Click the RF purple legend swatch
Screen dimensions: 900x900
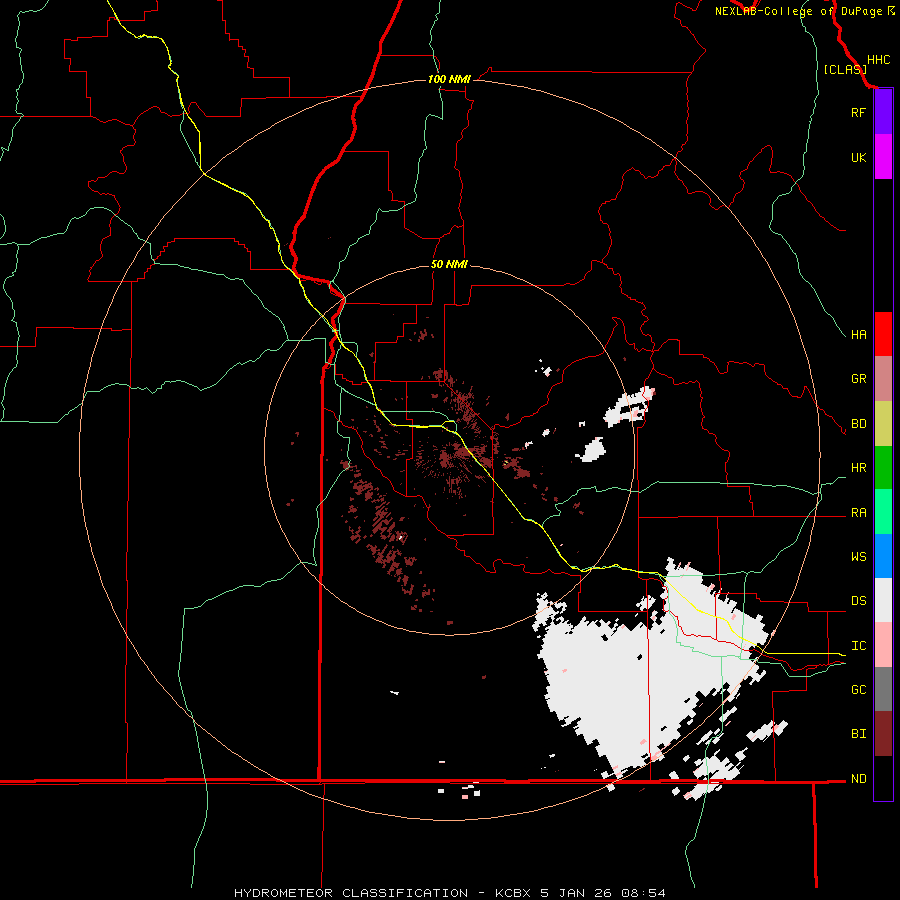tap(883, 112)
